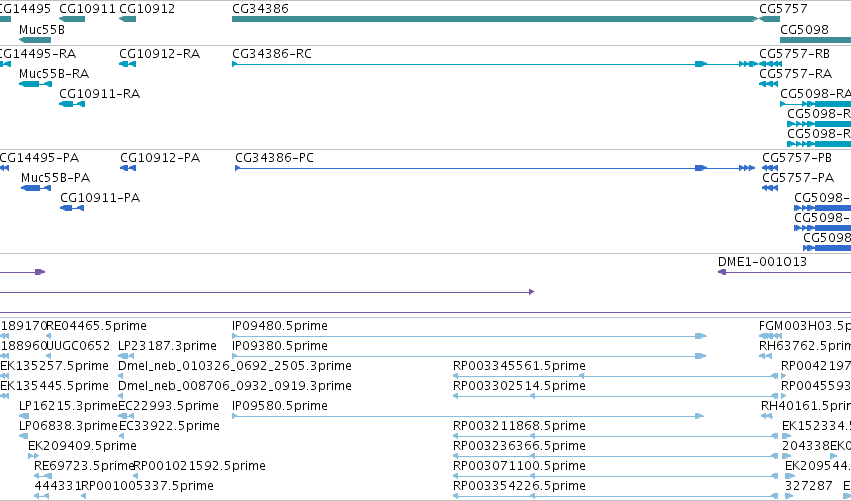
Task: Select the RP003345561.5prime EST label
Action: pyautogui.click(x=519, y=366)
